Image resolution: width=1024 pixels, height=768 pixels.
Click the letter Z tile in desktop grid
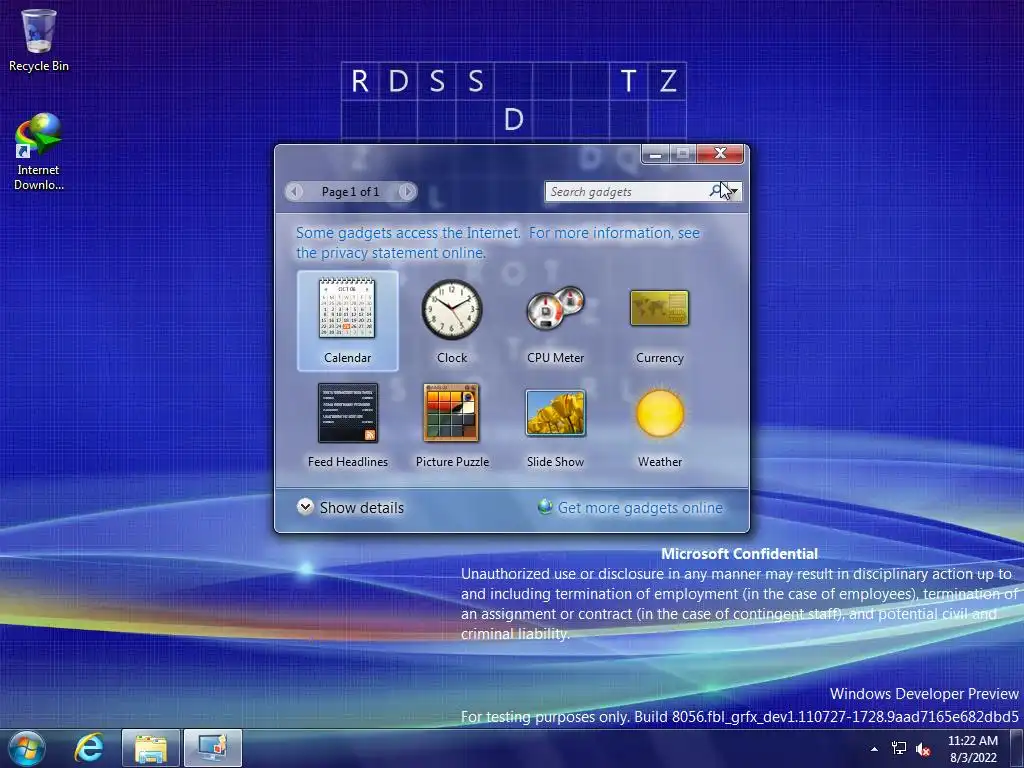click(667, 81)
